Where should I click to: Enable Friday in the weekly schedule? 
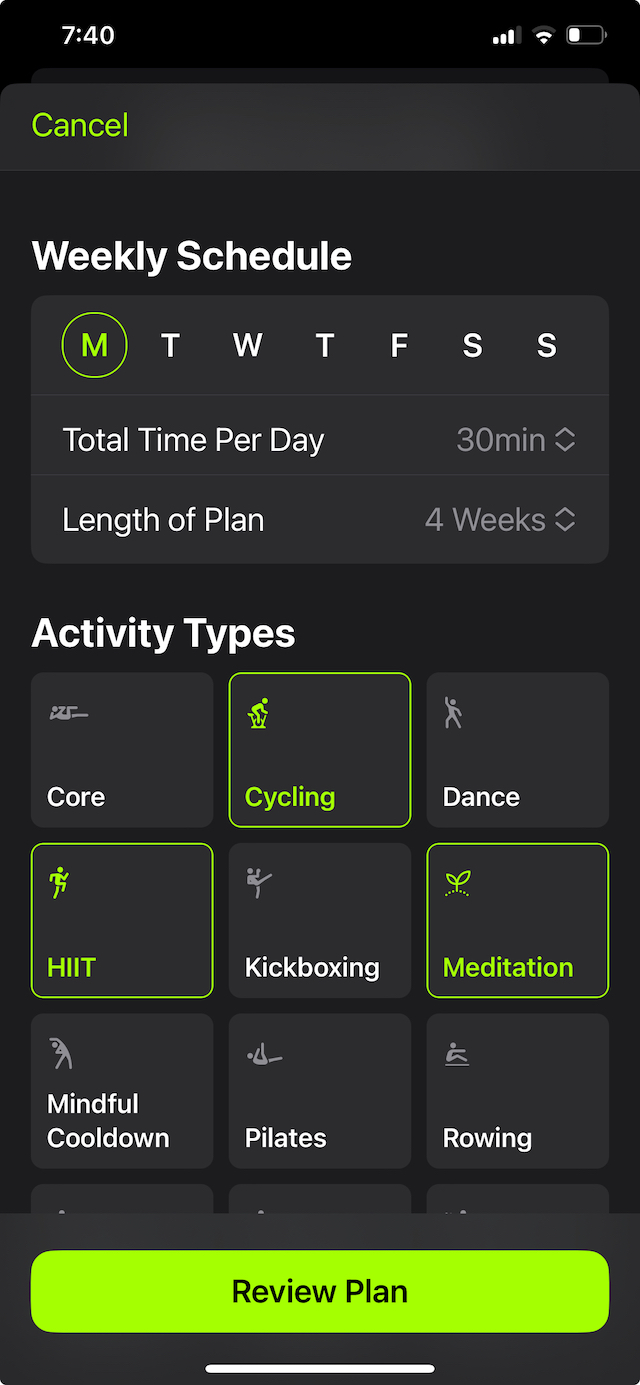[398, 345]
